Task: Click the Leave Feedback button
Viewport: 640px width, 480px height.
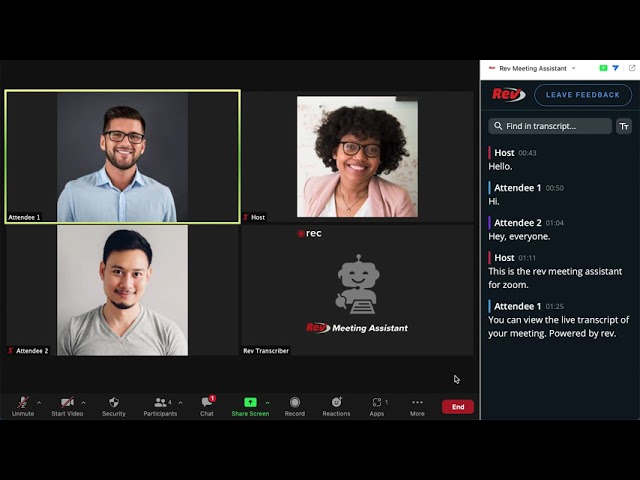Action: (x=583, y=95)
